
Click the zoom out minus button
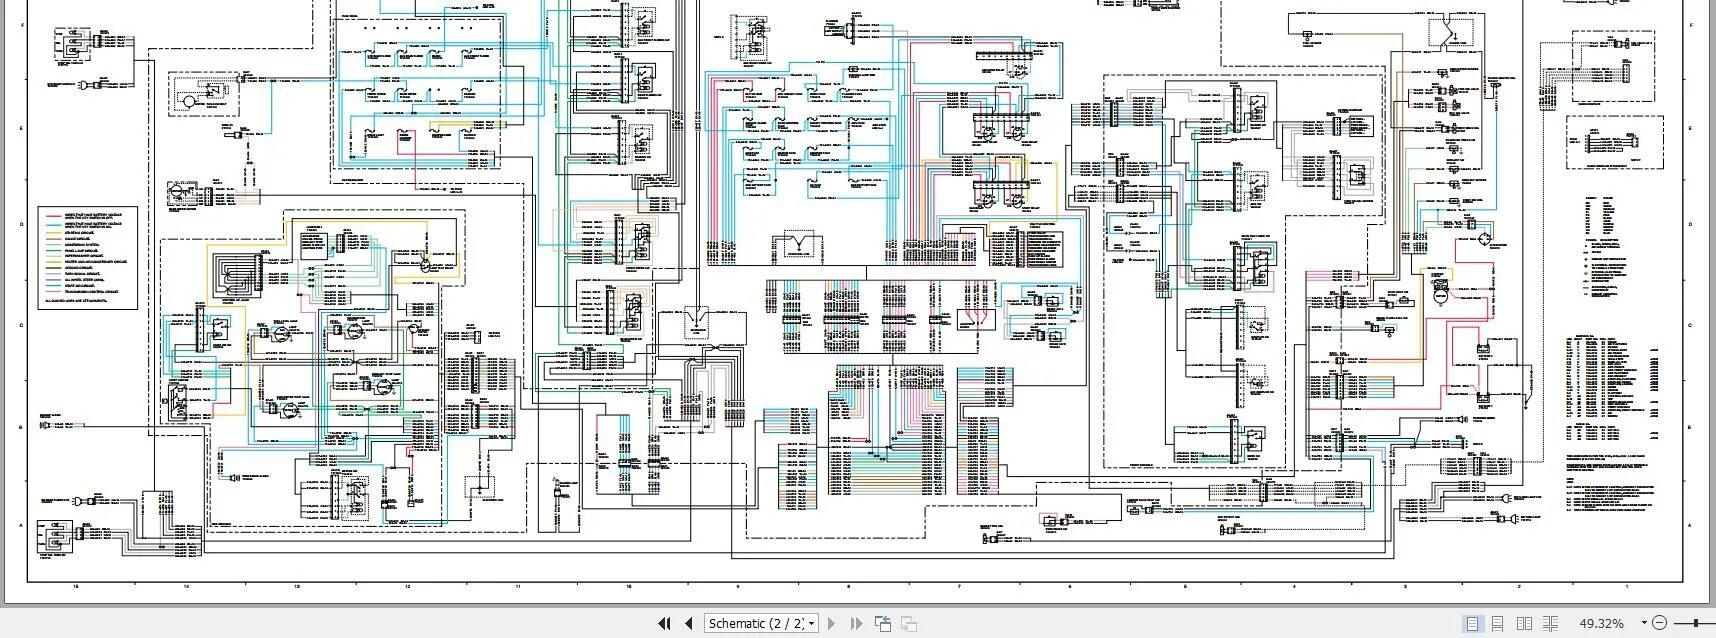[1660, 623]
